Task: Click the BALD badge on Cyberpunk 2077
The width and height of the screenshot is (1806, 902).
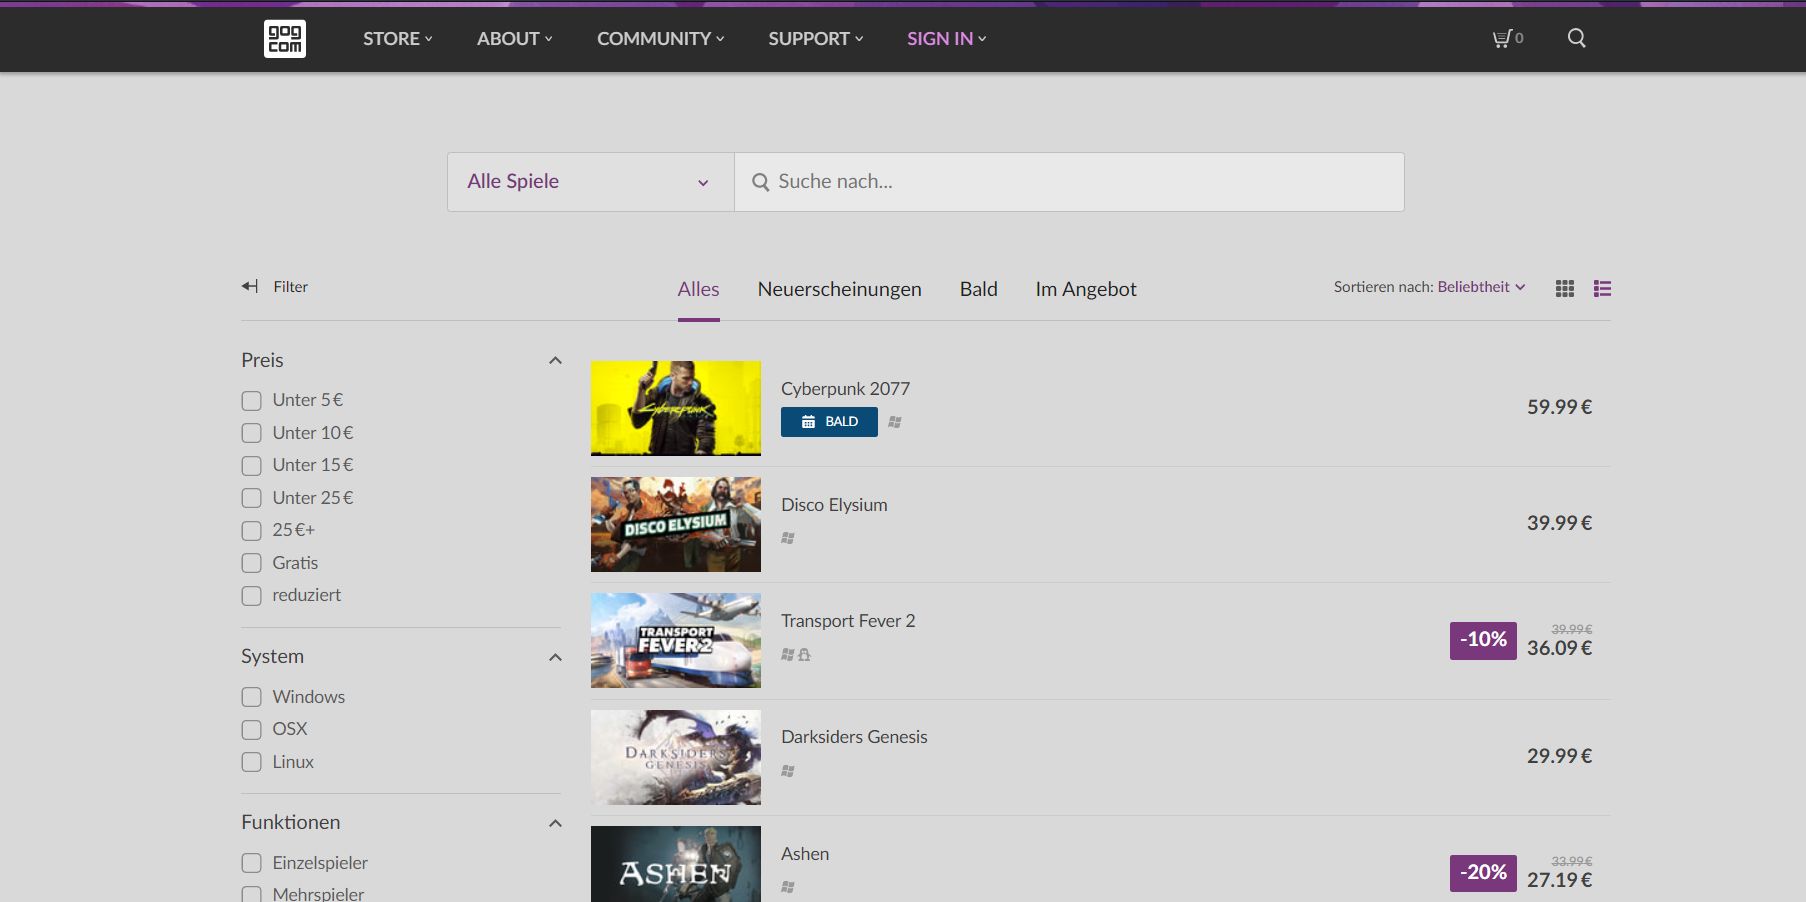Action: 829,422
